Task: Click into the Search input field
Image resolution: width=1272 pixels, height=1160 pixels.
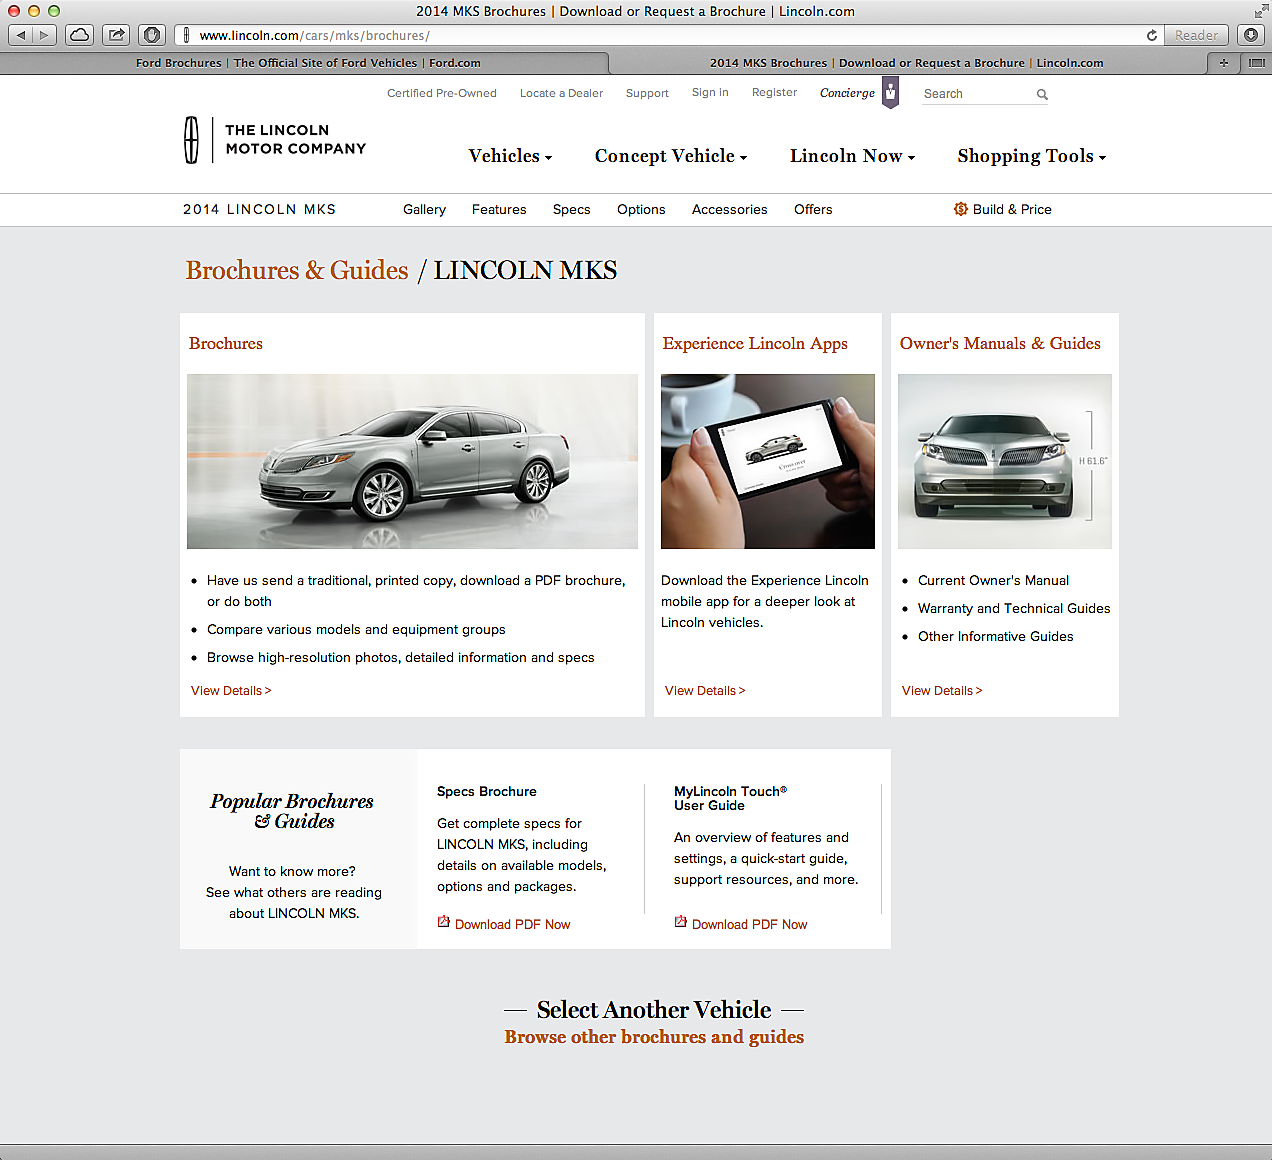Action: (x=978, y=94)
